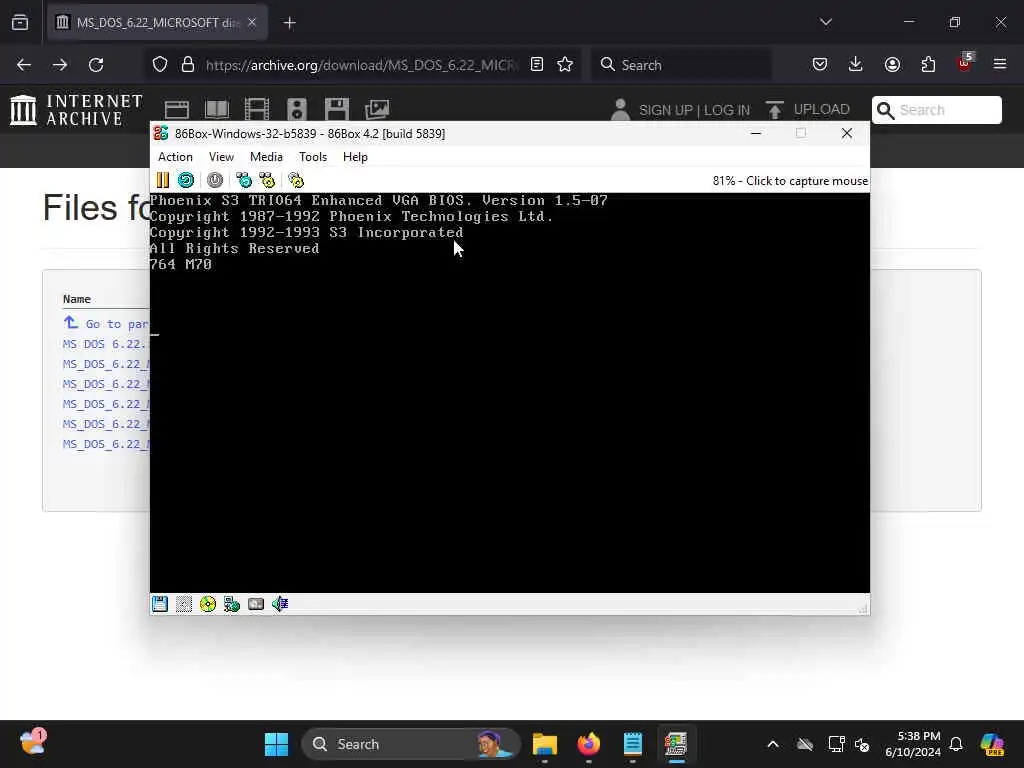Click the emulated DOS screen to capture mouse
The width and height of the screenshot is (1024, 768).
pyautogui.click(x=509, y=392)
